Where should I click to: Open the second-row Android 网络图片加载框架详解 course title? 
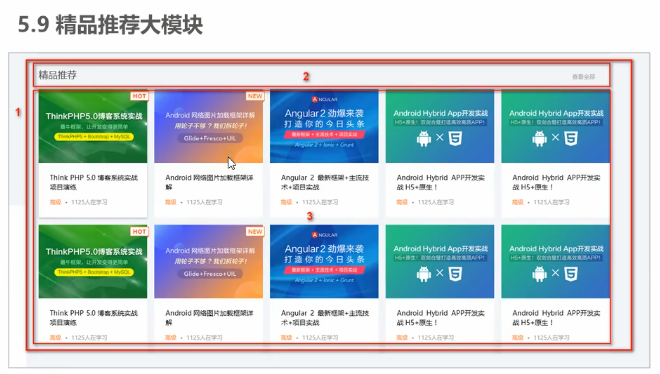pyautogui.click(x=209, y=318)
